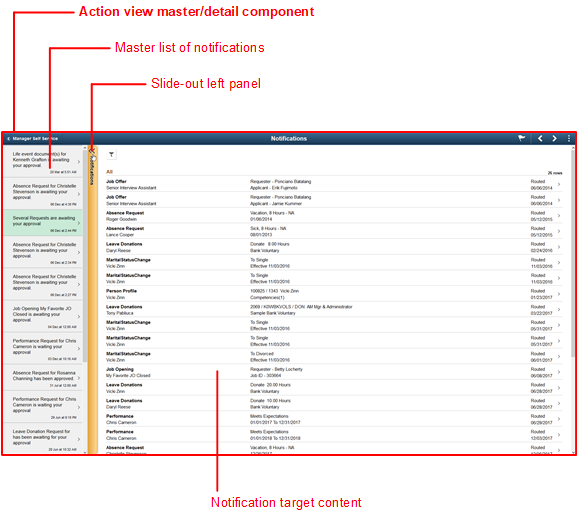Viewport: 578px width, 517px height.
Task: Click the main content vertical scrollbar
Action: [x=573, y=253]
